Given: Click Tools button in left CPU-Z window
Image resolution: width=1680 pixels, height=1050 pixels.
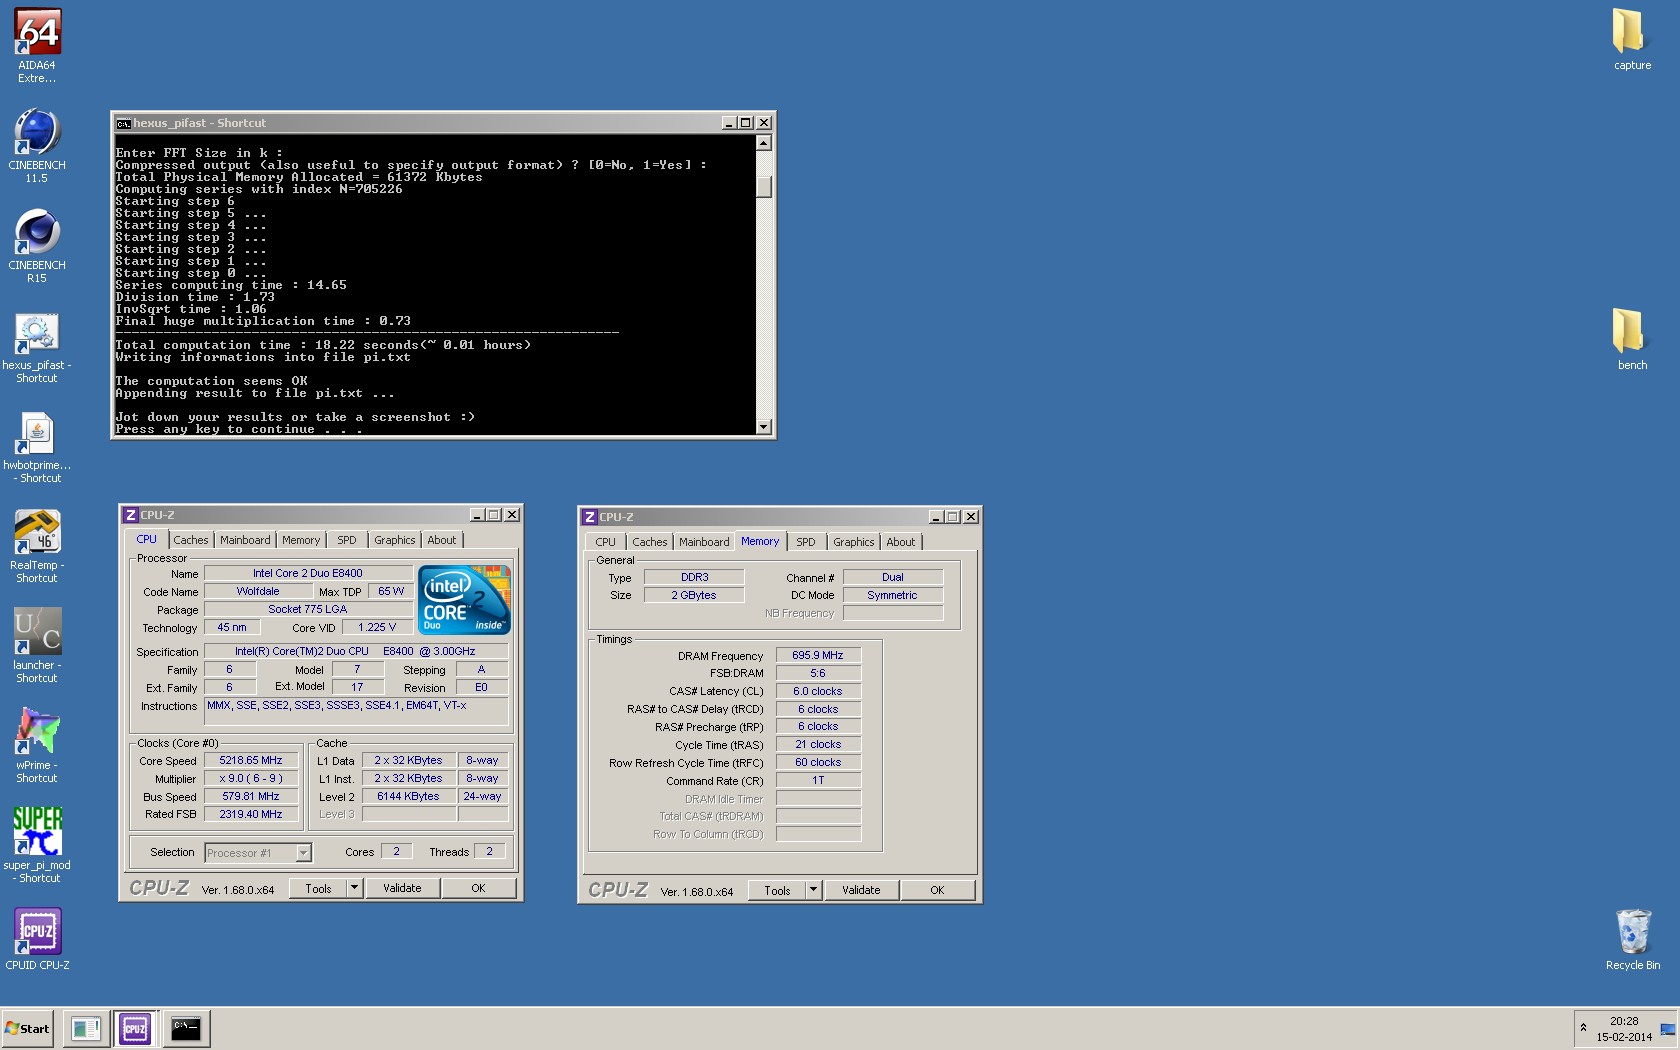Looking at the screenshot, I should click(x=318, y=889).
